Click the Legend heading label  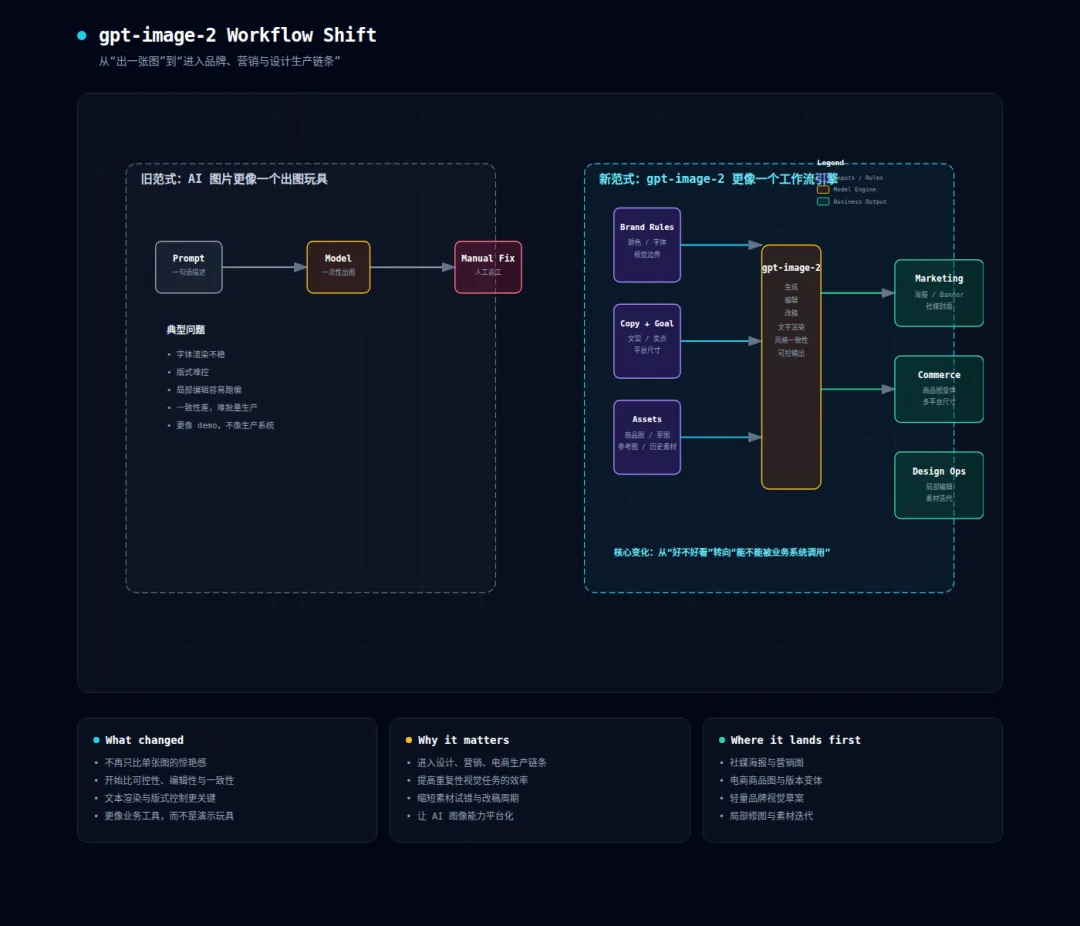click(x=830, y=163)
